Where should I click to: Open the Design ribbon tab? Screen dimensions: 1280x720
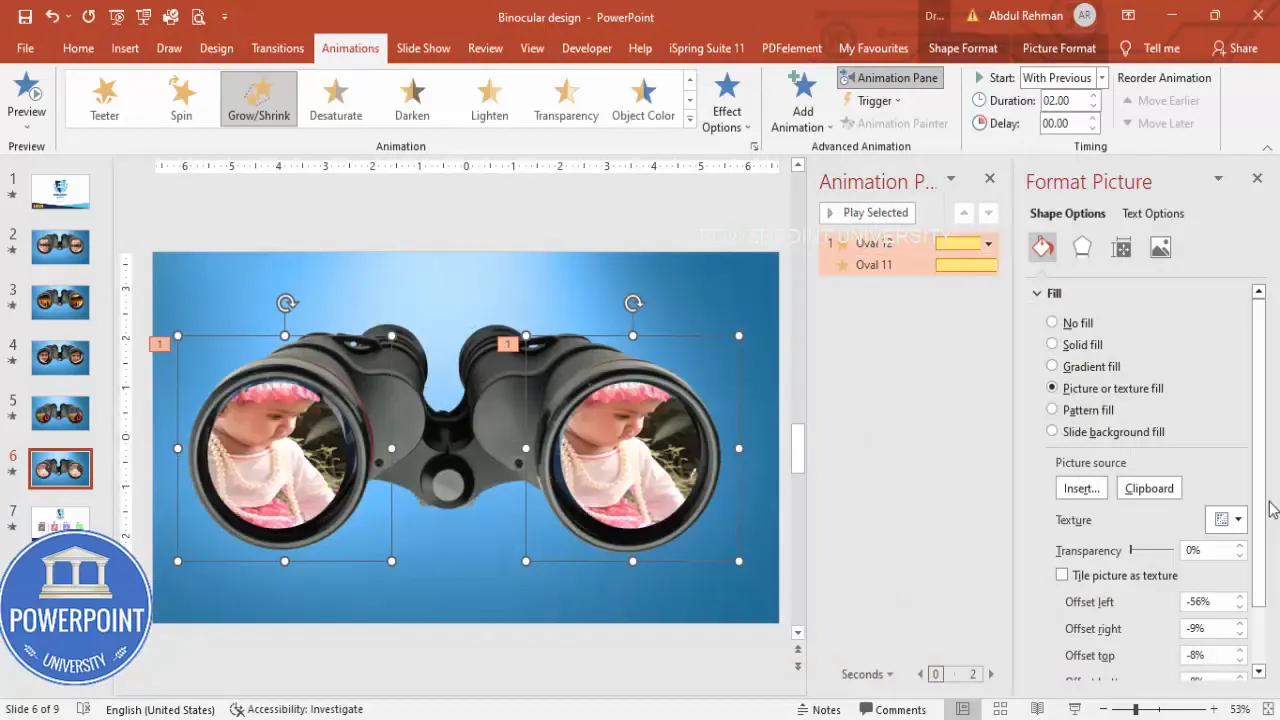coord(216,48)
